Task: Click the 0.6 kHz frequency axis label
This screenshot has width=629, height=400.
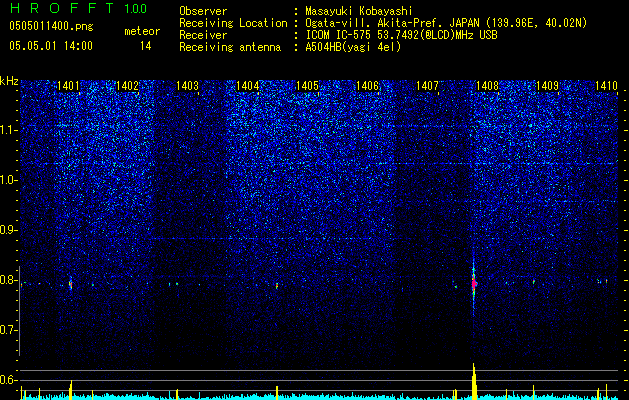Action: (9, 380)
